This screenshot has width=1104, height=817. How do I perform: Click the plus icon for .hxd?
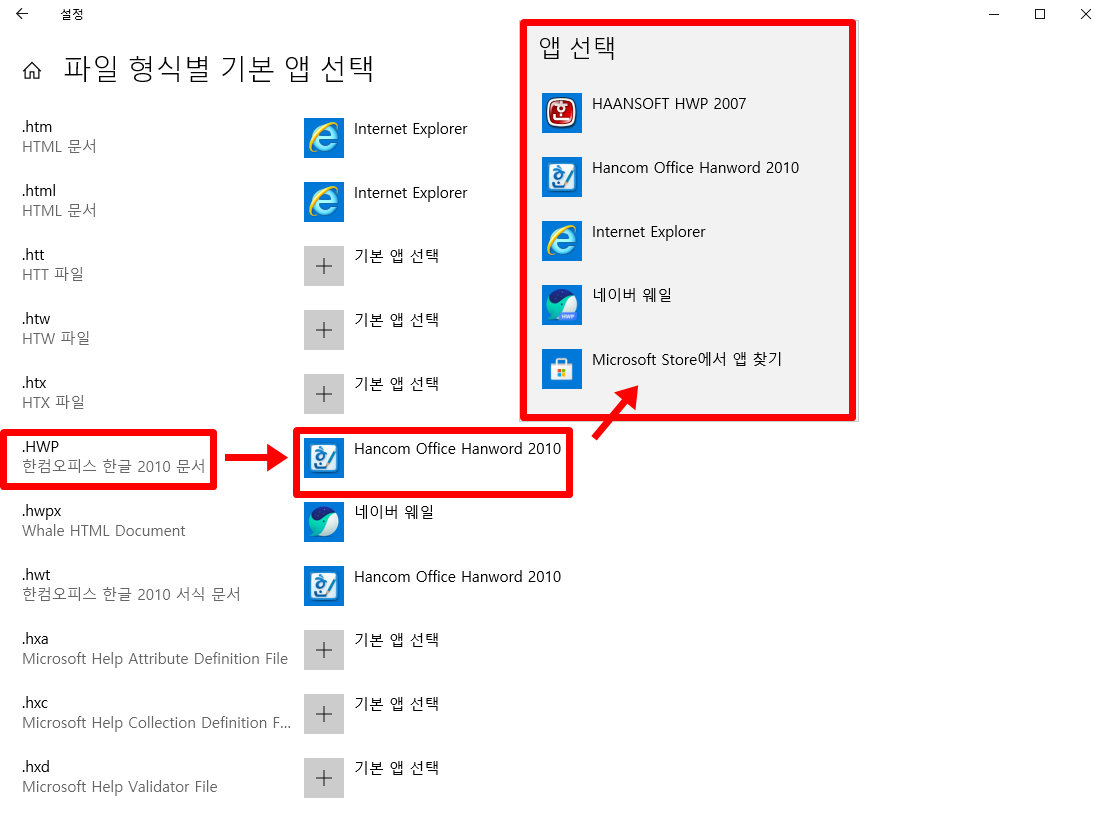(x=324, y=778)
